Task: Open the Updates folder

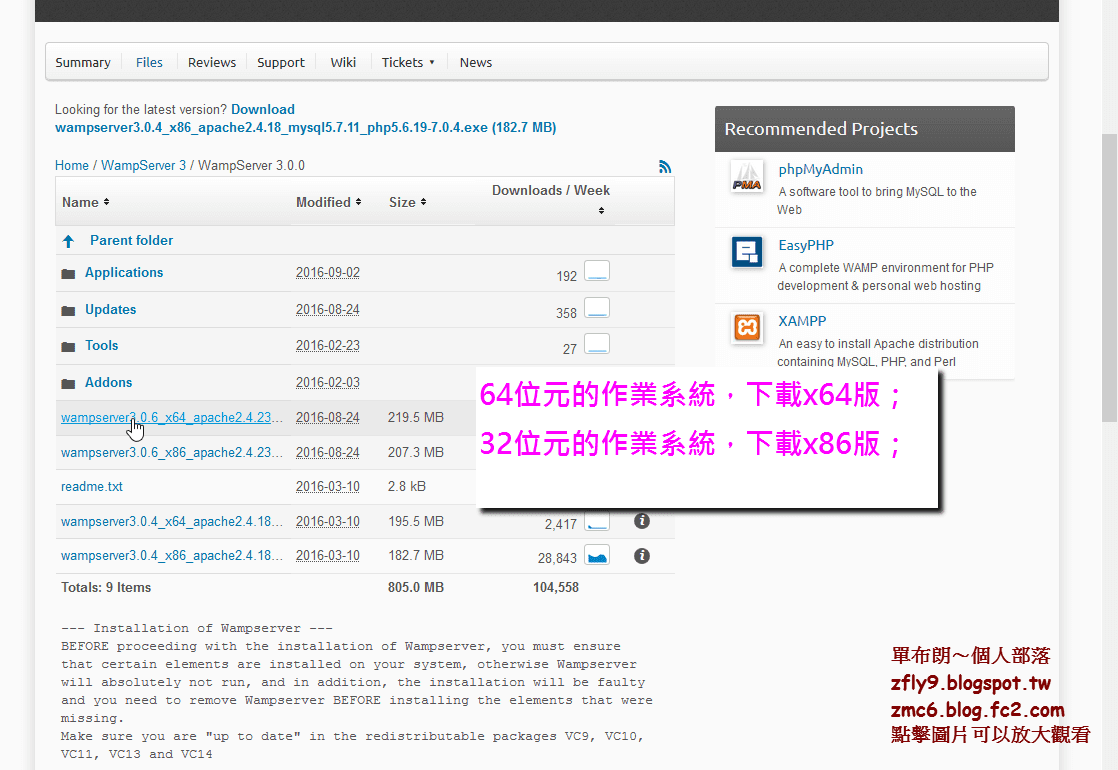Action: pos(111,310)
